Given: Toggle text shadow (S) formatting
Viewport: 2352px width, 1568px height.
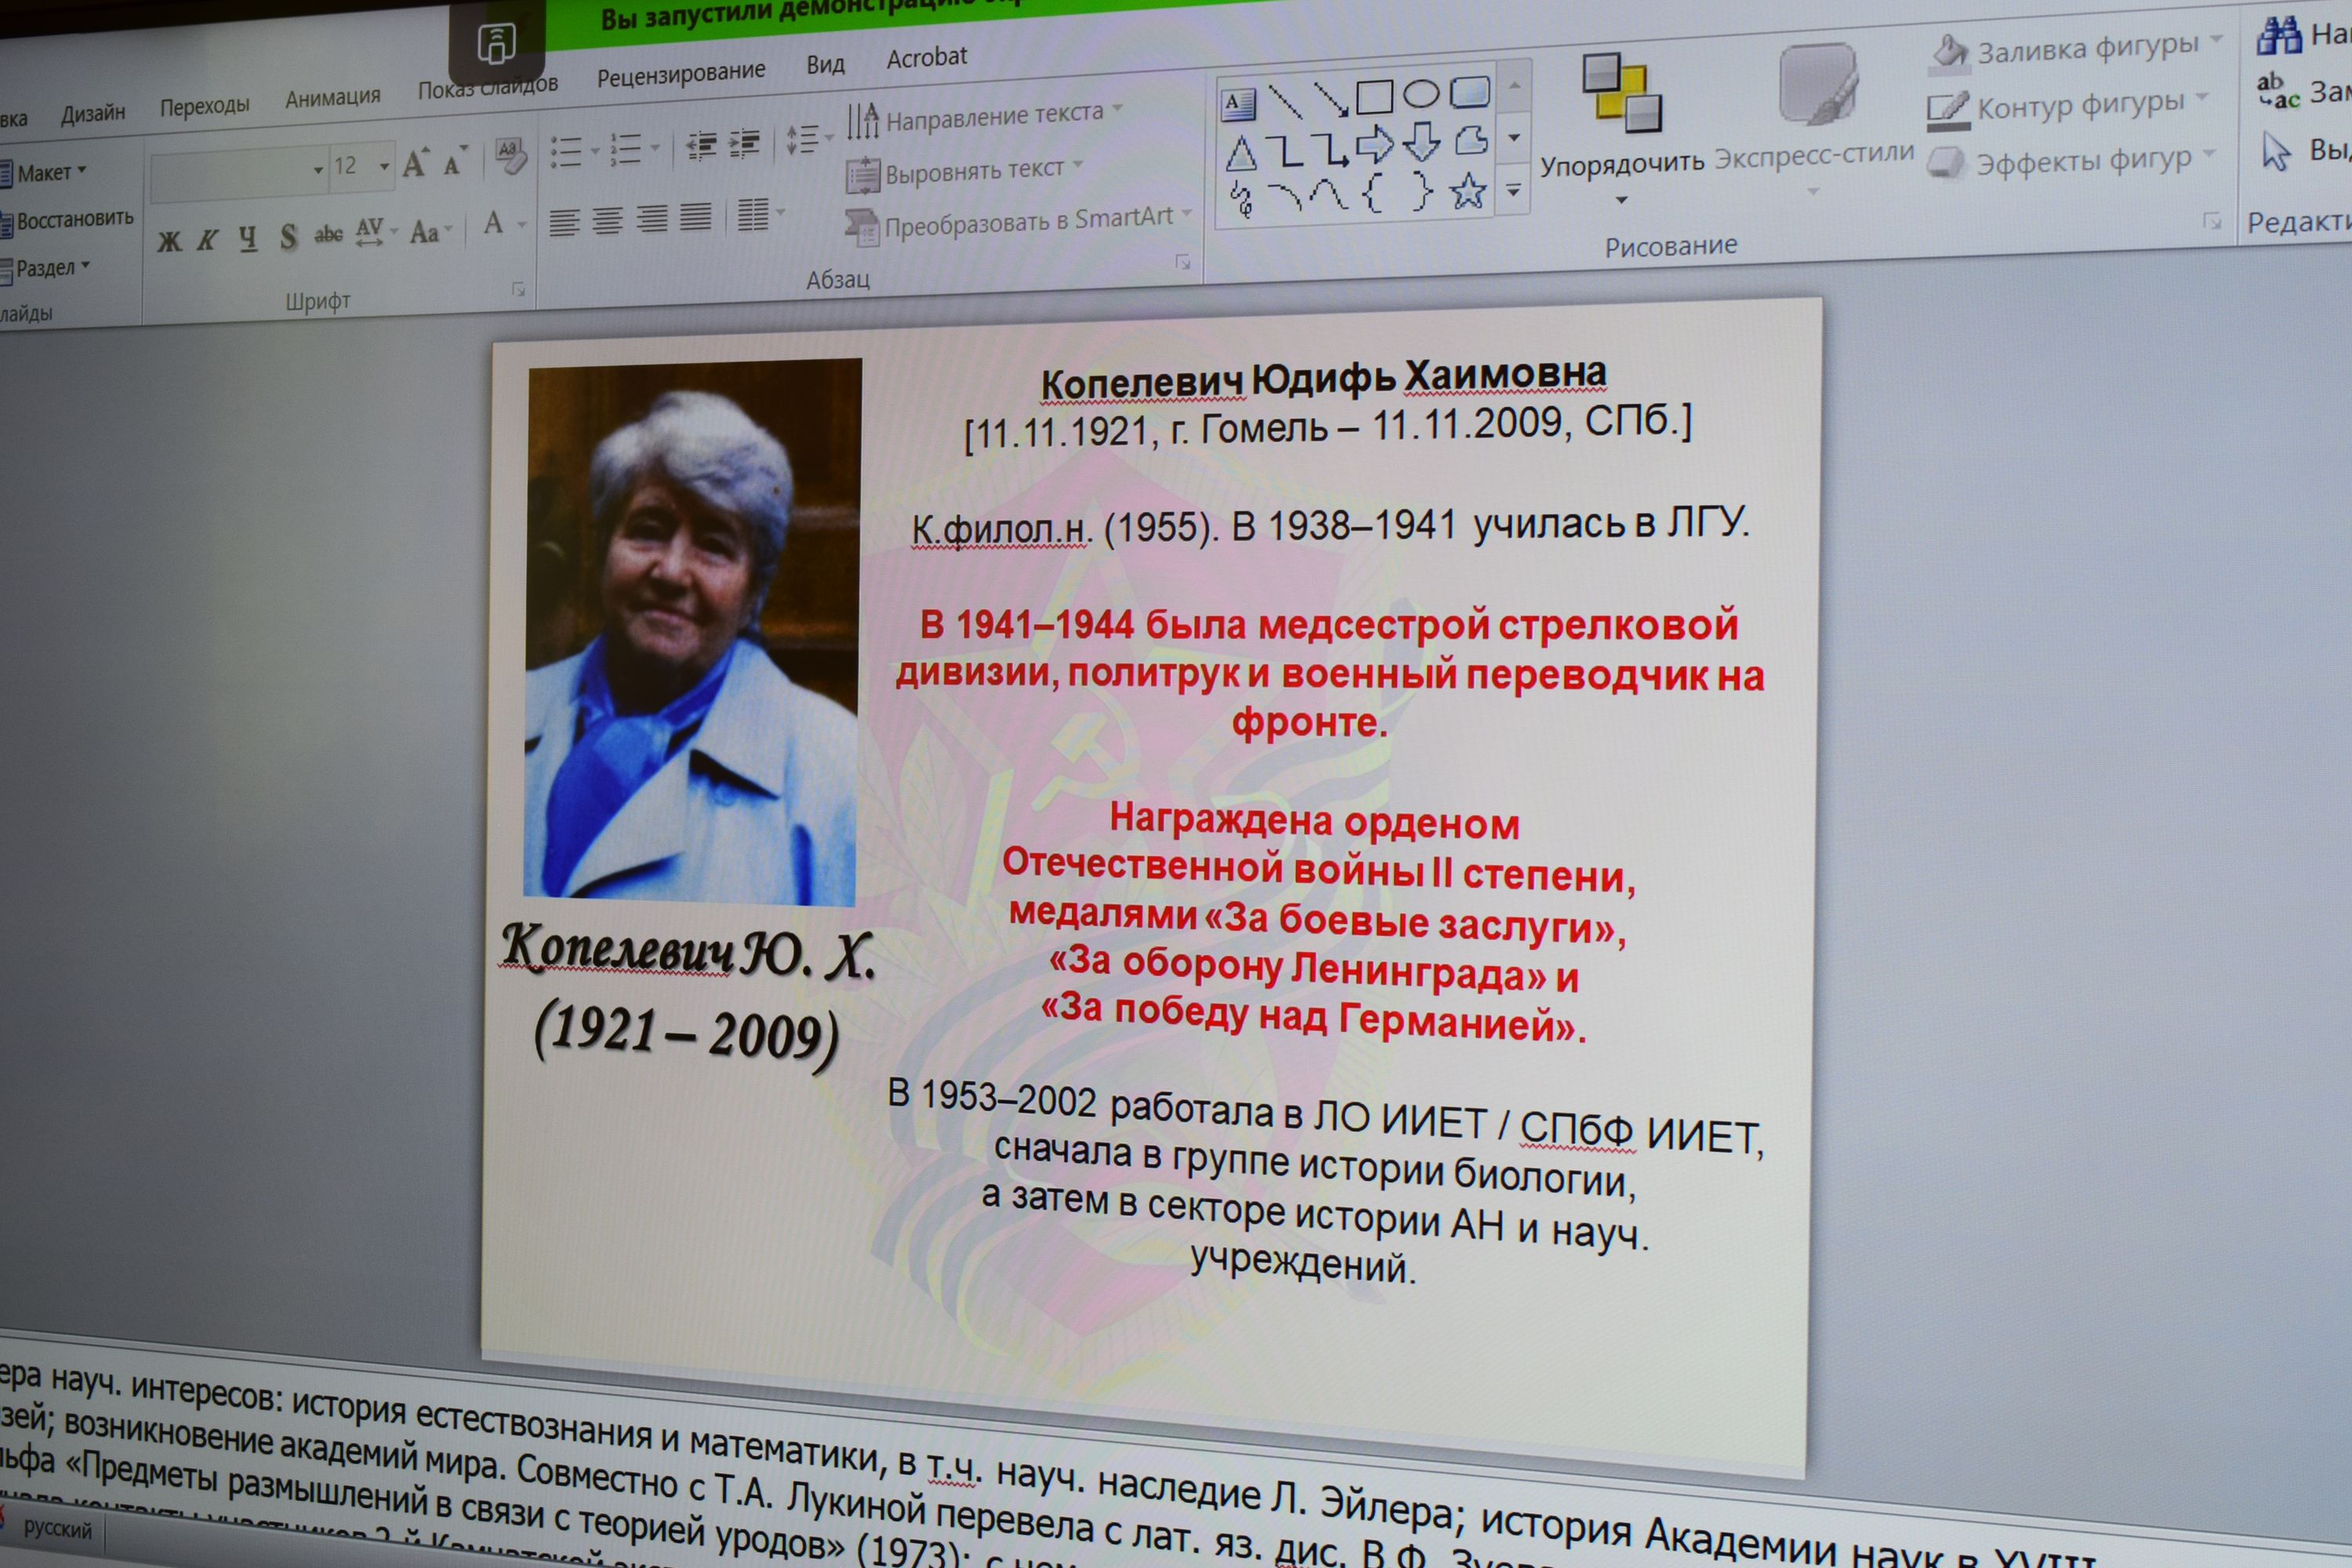Looking at the screenshot, I should [289, 236].
